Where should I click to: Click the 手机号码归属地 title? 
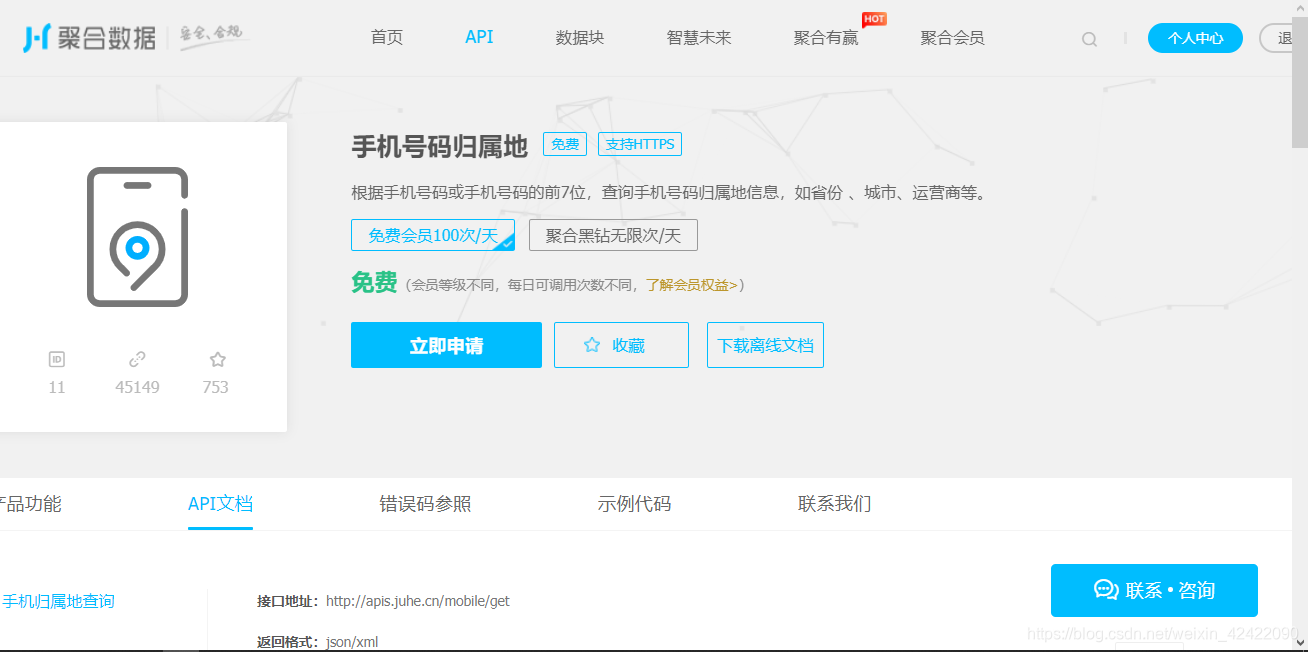pyautogui.click(x=439, y=147)
